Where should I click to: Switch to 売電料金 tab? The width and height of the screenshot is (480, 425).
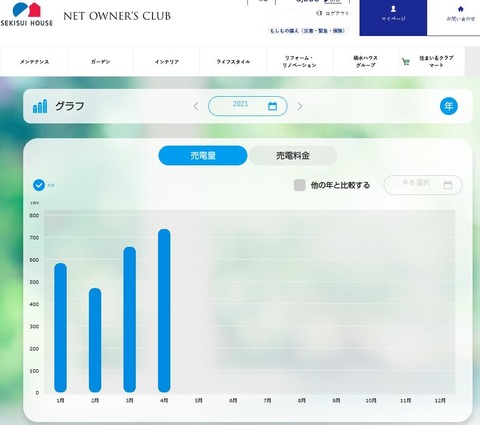(293, 155)
